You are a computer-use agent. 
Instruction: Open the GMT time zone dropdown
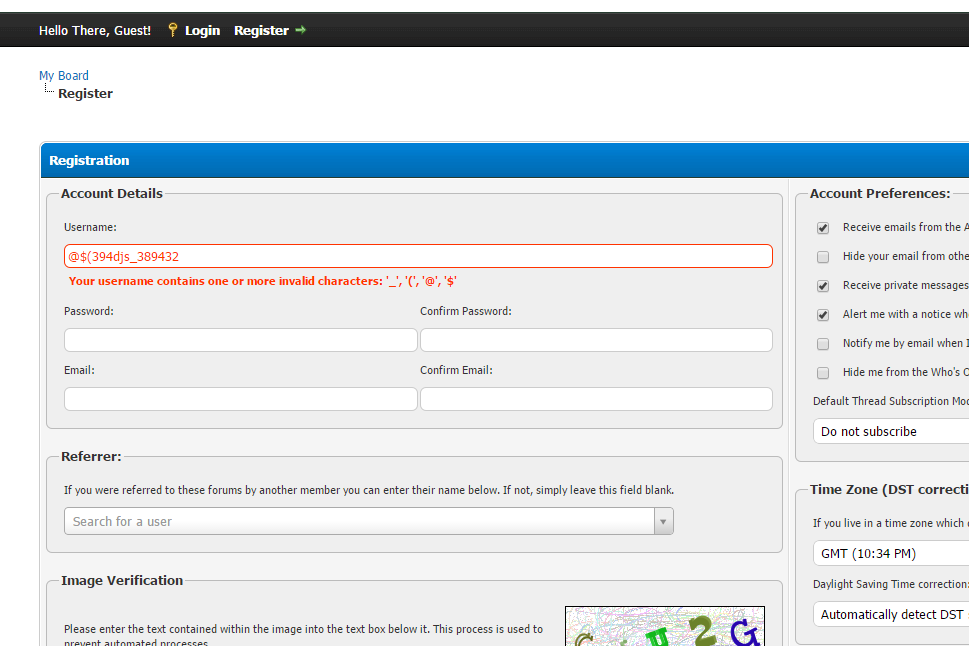click(x=892, y=553)
